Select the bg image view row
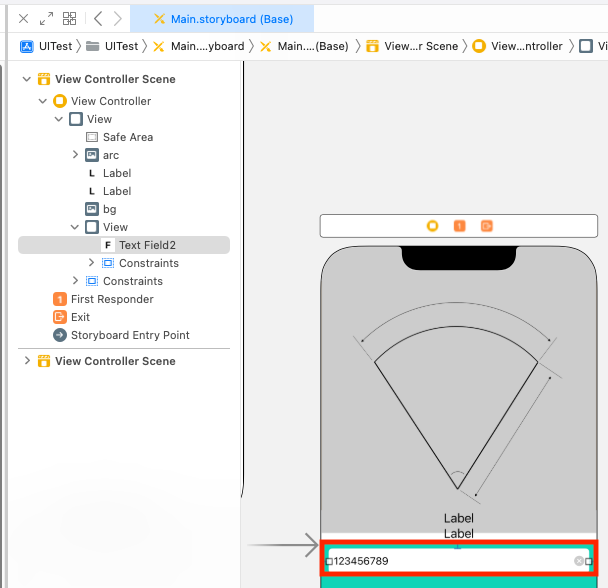608x588 pixels. [x=124, y=209]
